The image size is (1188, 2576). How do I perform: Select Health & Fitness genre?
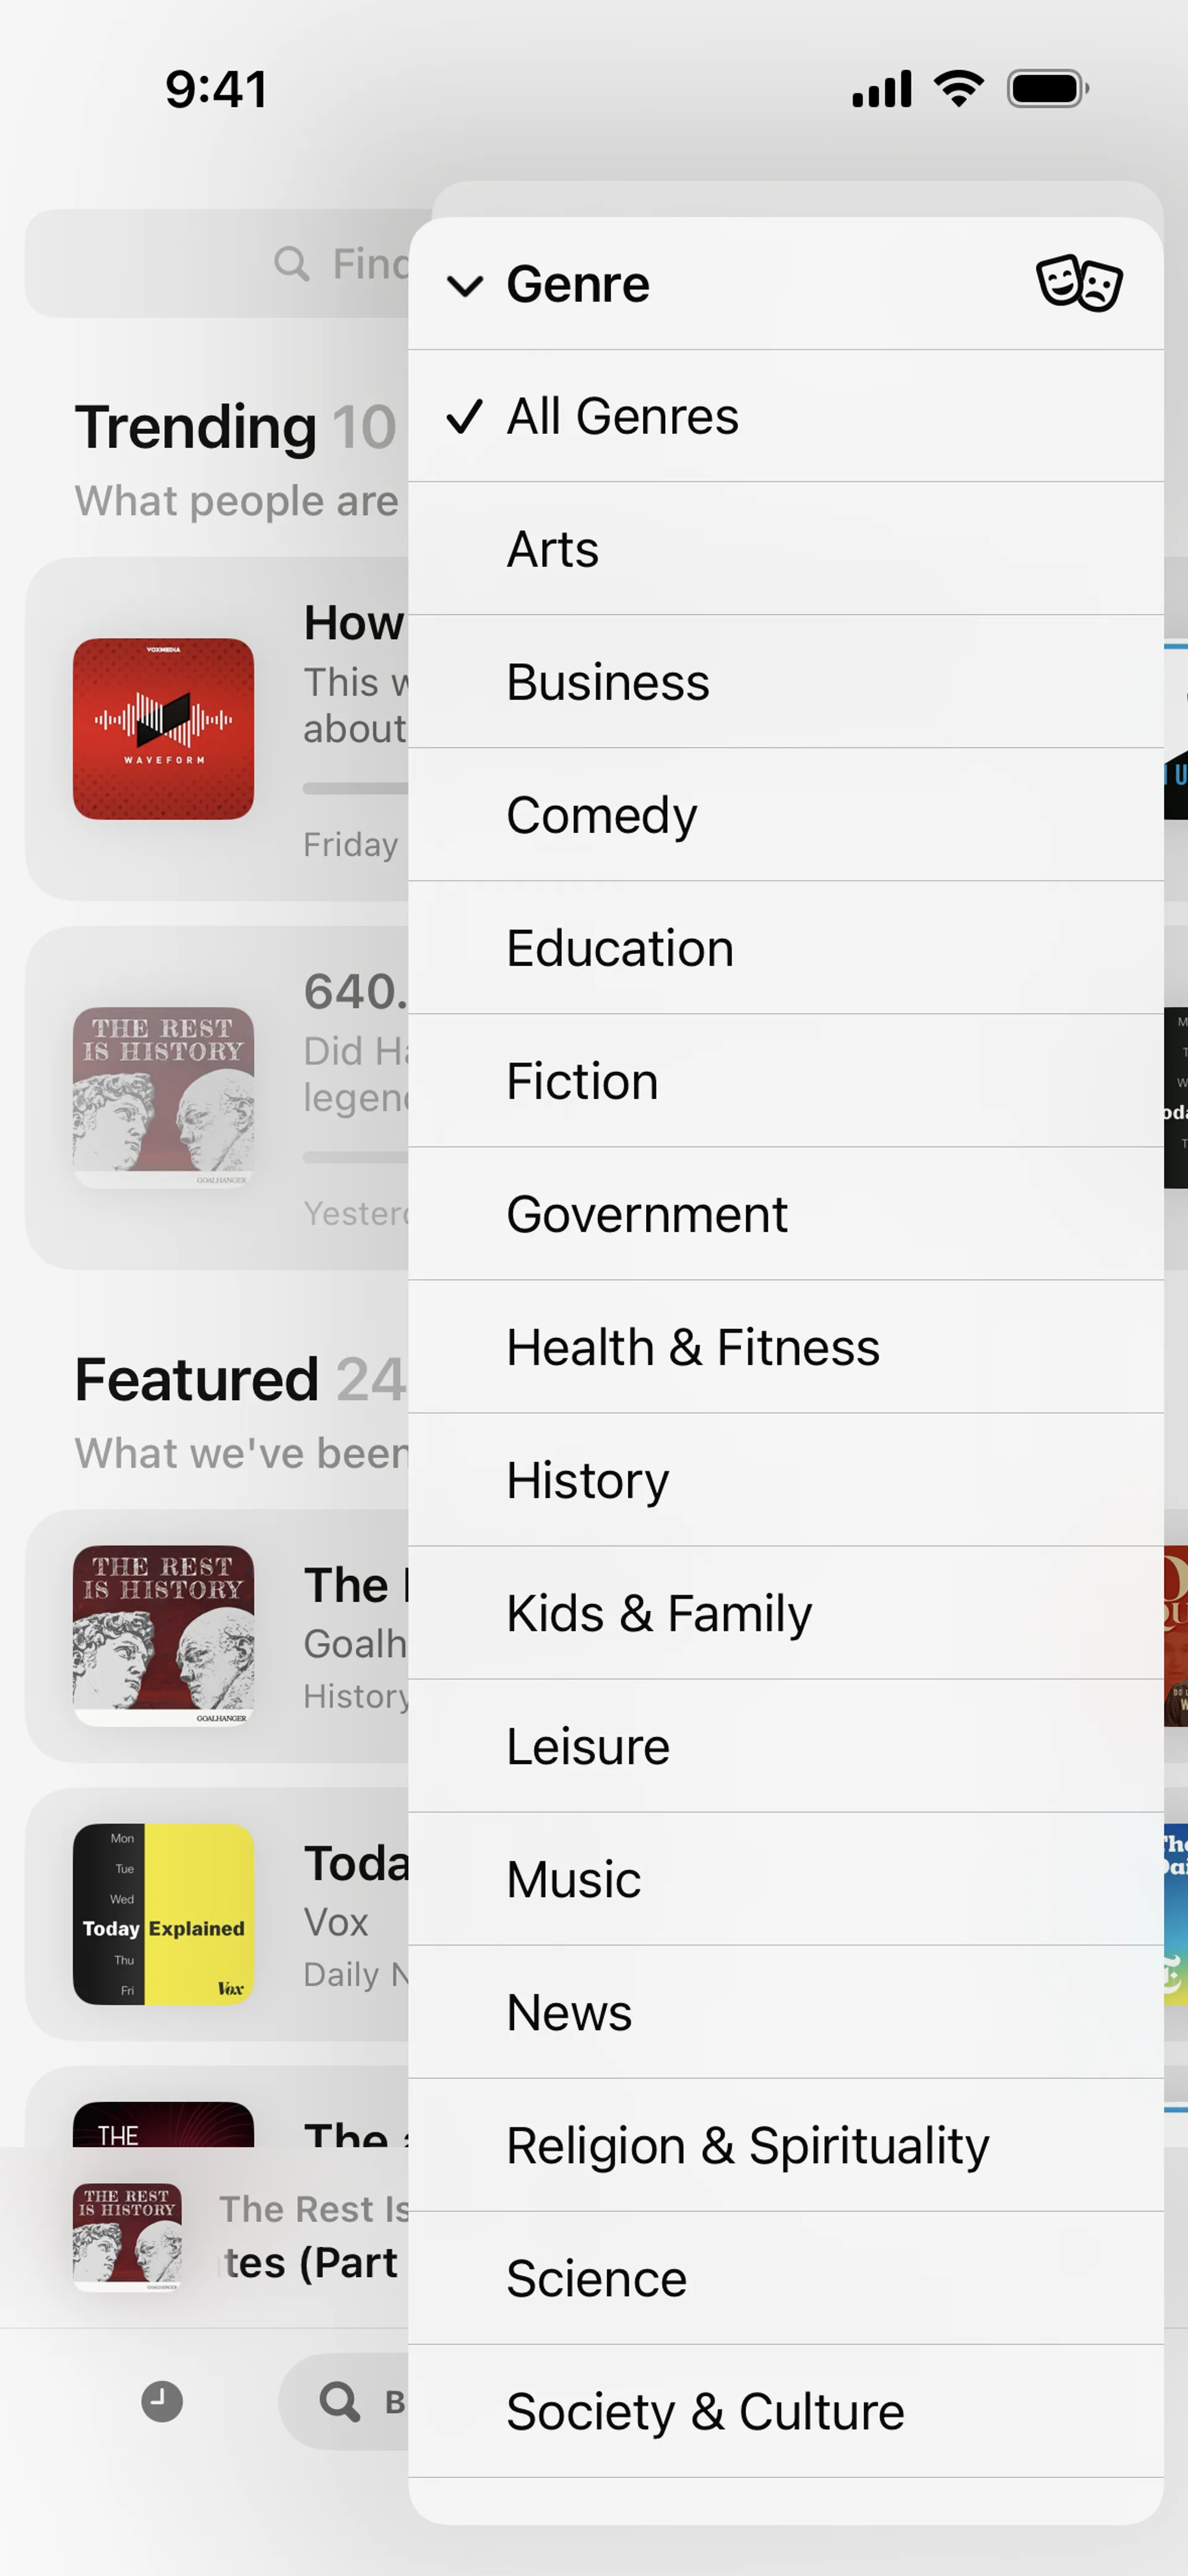pos(692,1347)
